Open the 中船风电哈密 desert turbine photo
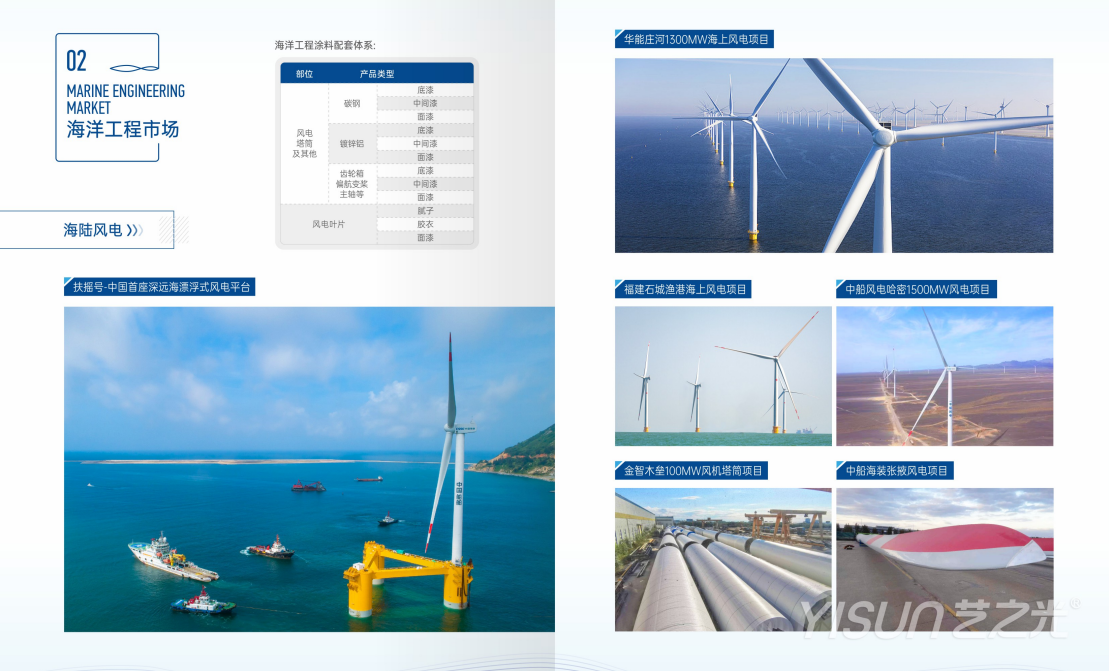Screen dimensions: 1109x671 point(944,376)
